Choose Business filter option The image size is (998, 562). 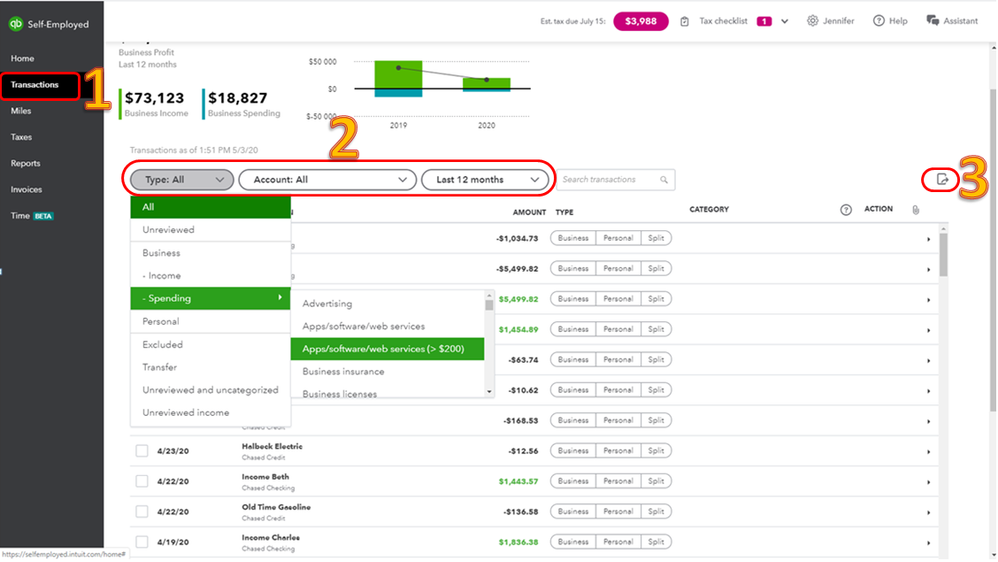[211, 253]
